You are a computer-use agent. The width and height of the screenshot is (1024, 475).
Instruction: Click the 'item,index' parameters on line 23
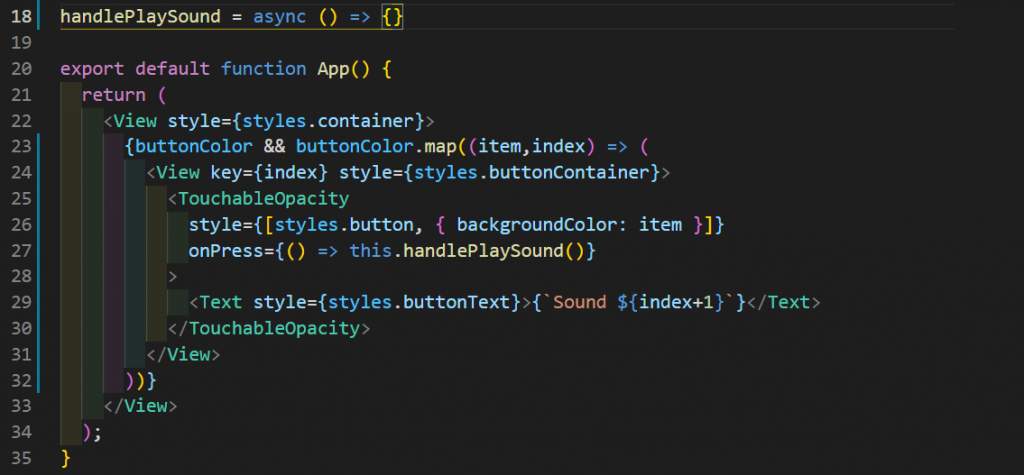[532, 146]
